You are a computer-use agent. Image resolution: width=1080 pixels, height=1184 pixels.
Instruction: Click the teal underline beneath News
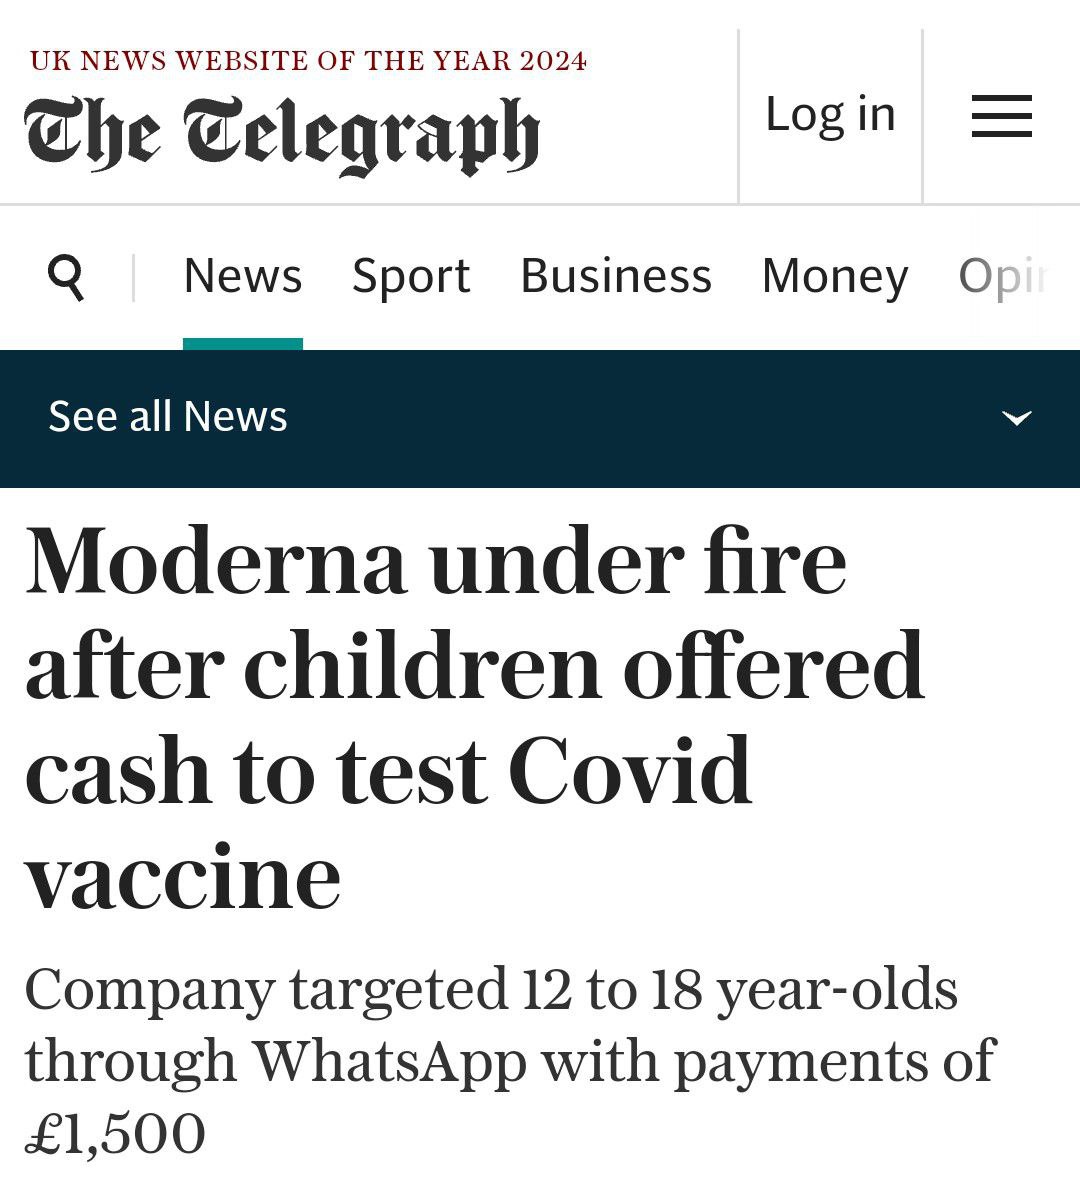242,344
